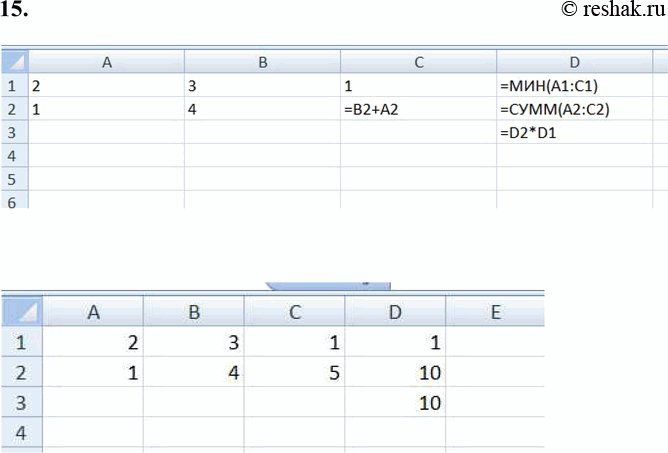668x453 pixels.
Task: Select cell with formula =D2*D1
Action: [x=574, y=133]
